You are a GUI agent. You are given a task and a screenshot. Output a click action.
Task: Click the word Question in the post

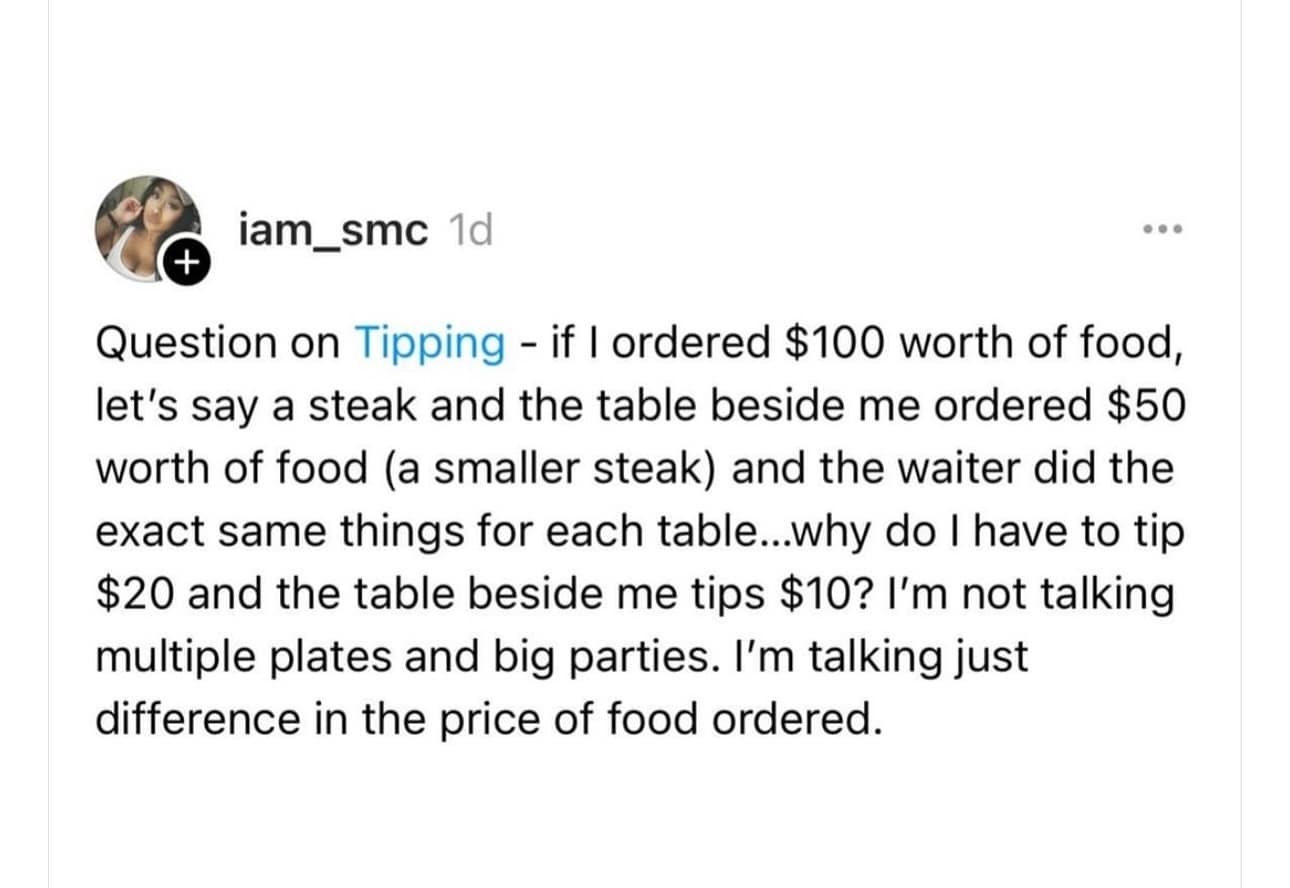[185, 343]
